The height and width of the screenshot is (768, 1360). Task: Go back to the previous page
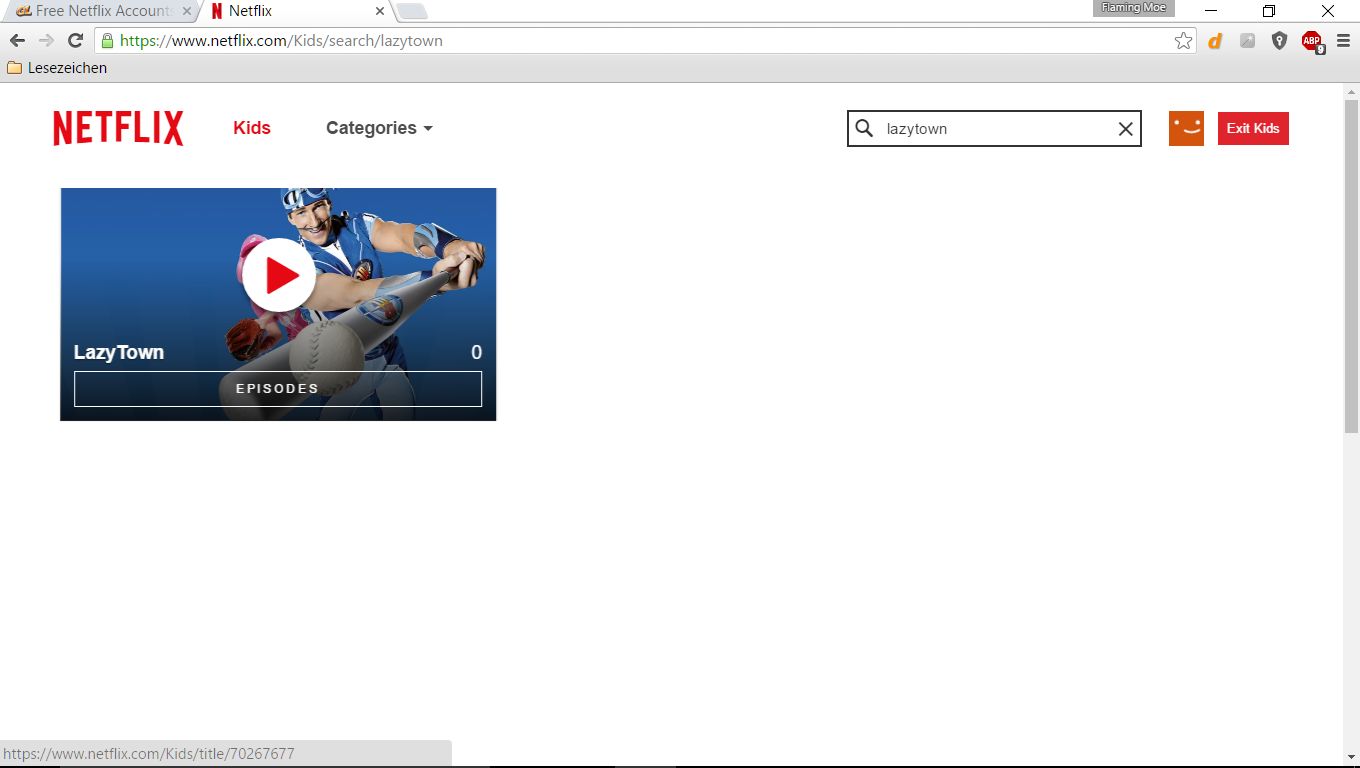coord(17,41)
